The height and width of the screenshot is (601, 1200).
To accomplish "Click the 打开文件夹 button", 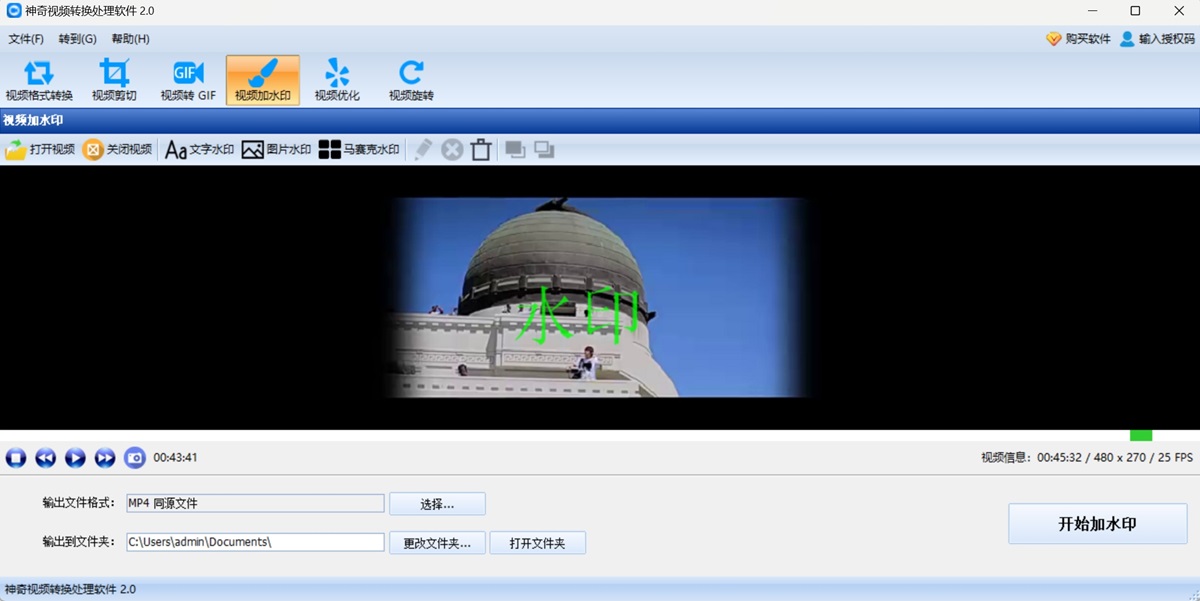I will coord(537,543).
